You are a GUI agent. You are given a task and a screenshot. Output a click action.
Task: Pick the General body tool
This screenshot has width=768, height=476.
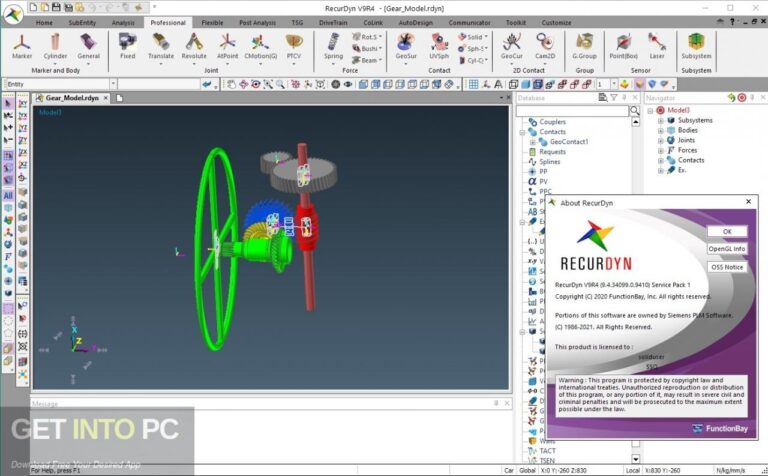click(89, 47)
